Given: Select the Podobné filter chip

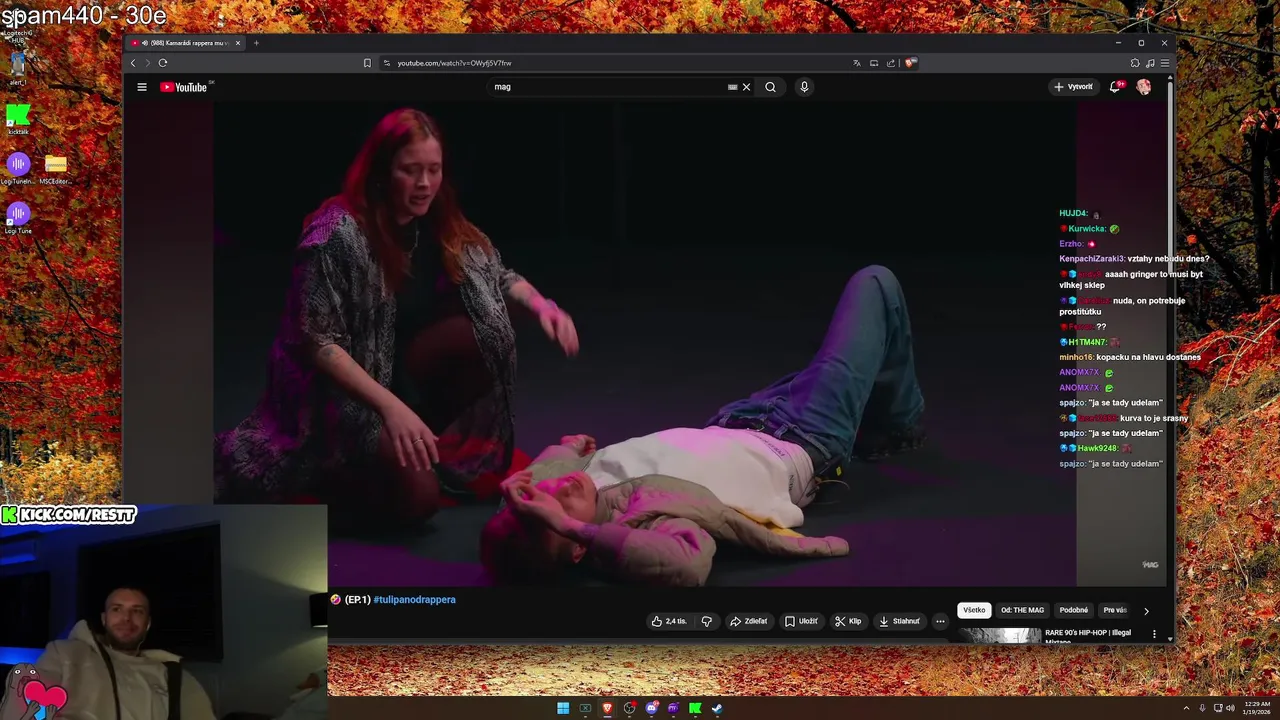Looking at the screenshot, I should 1073,610.
